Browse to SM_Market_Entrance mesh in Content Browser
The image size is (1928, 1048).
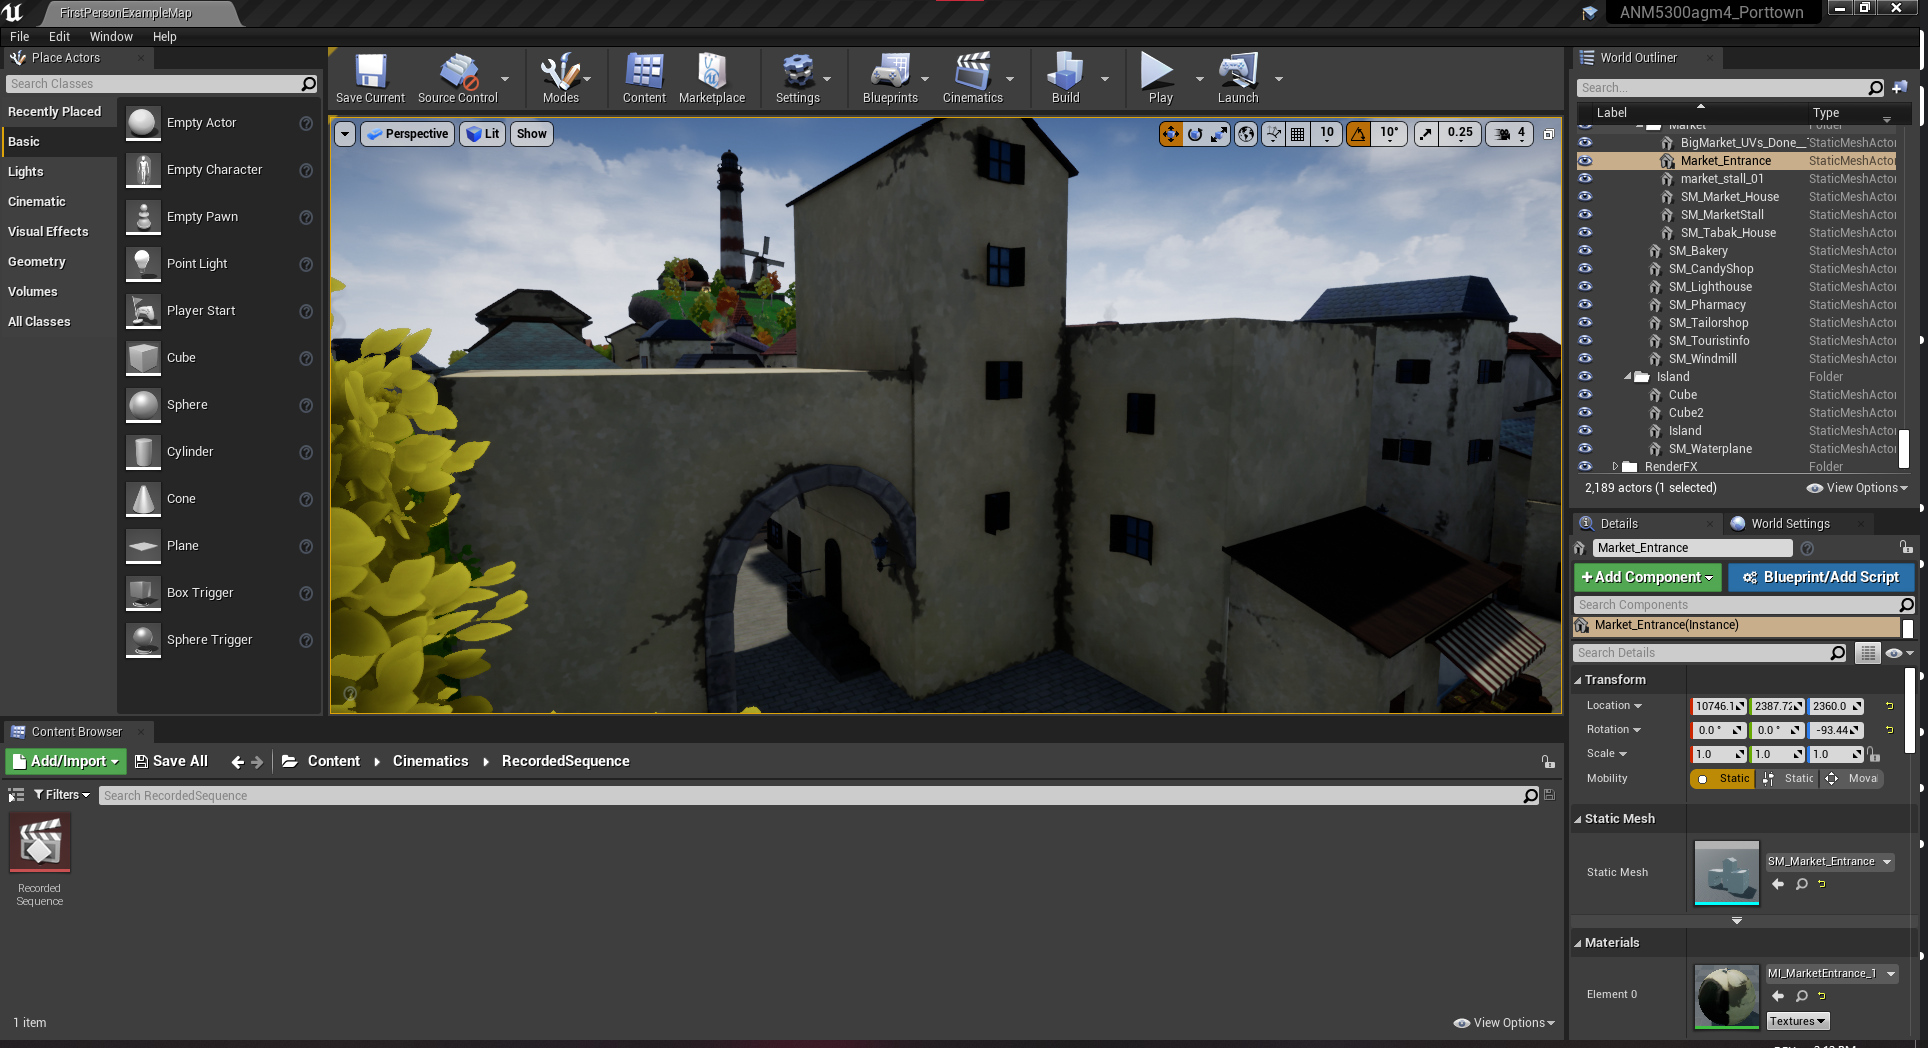pyautogui.click(x=1801, y=884)
